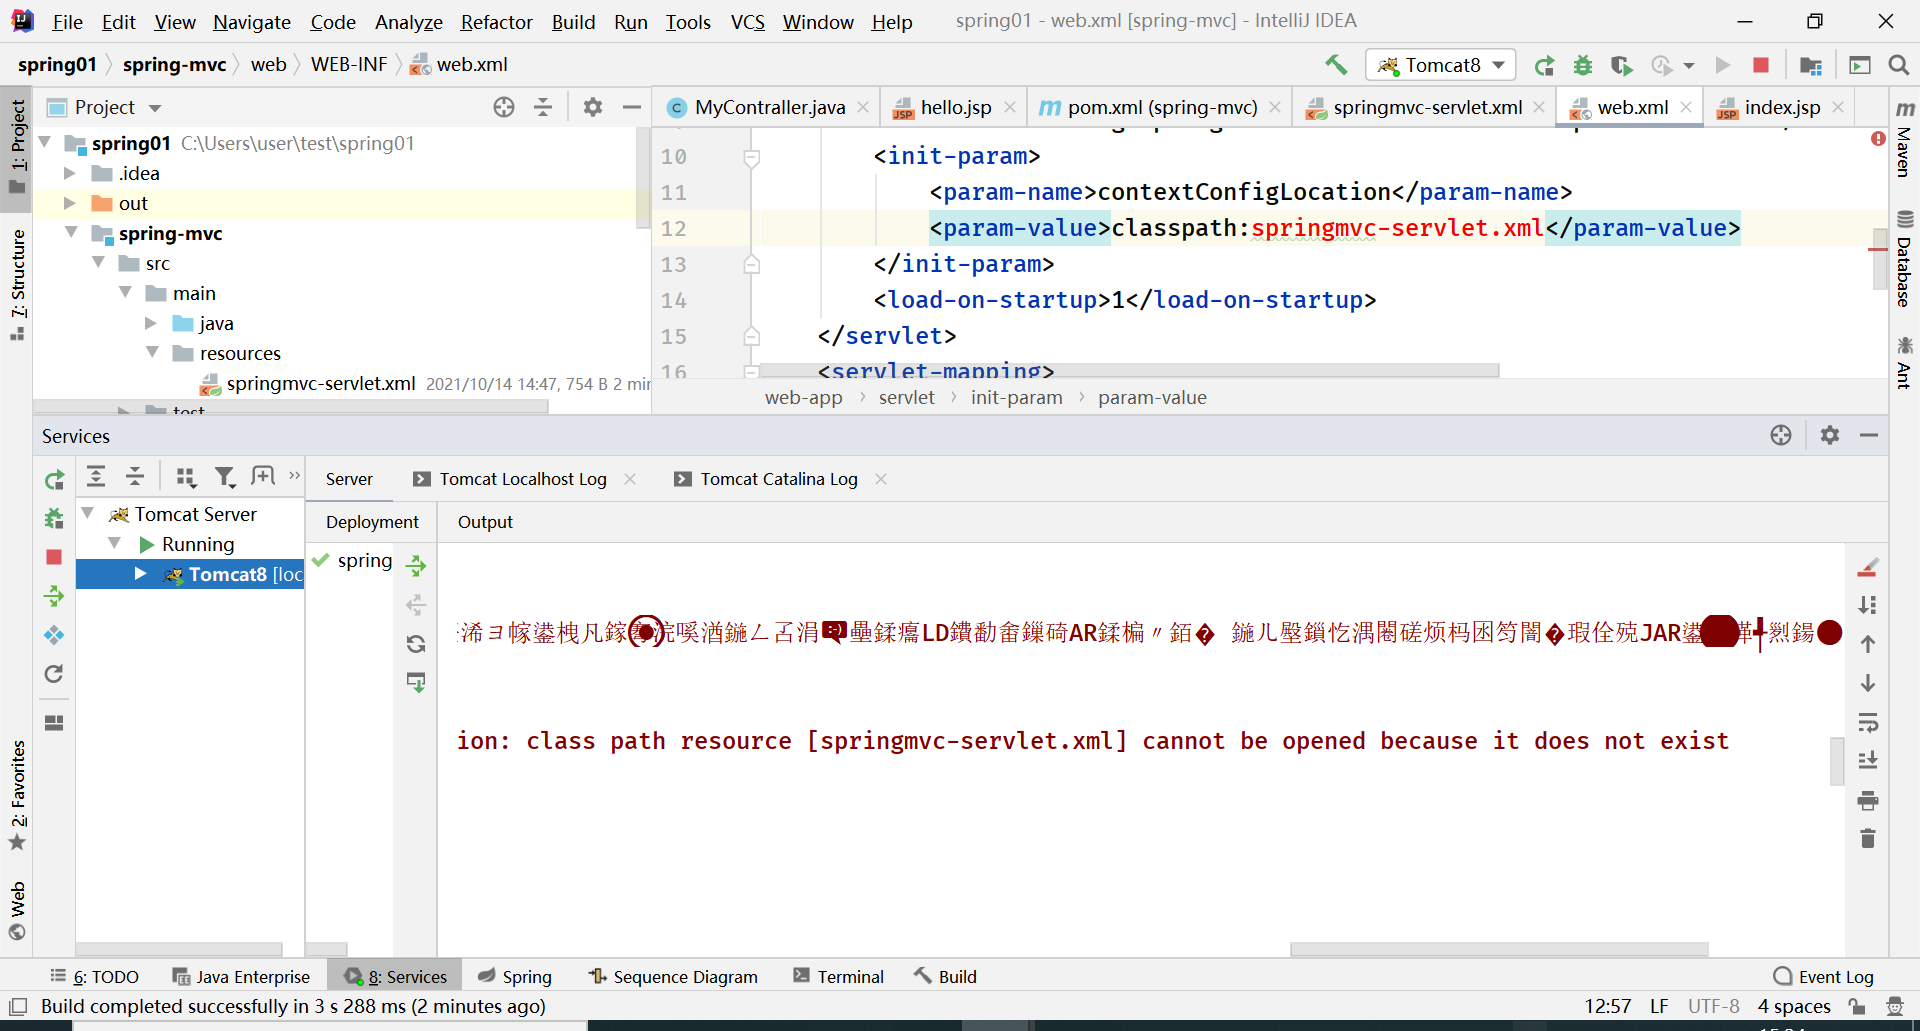Toggle scroll to end in console
The width and height of the screenshot is (1920, 1031).
1867,761
